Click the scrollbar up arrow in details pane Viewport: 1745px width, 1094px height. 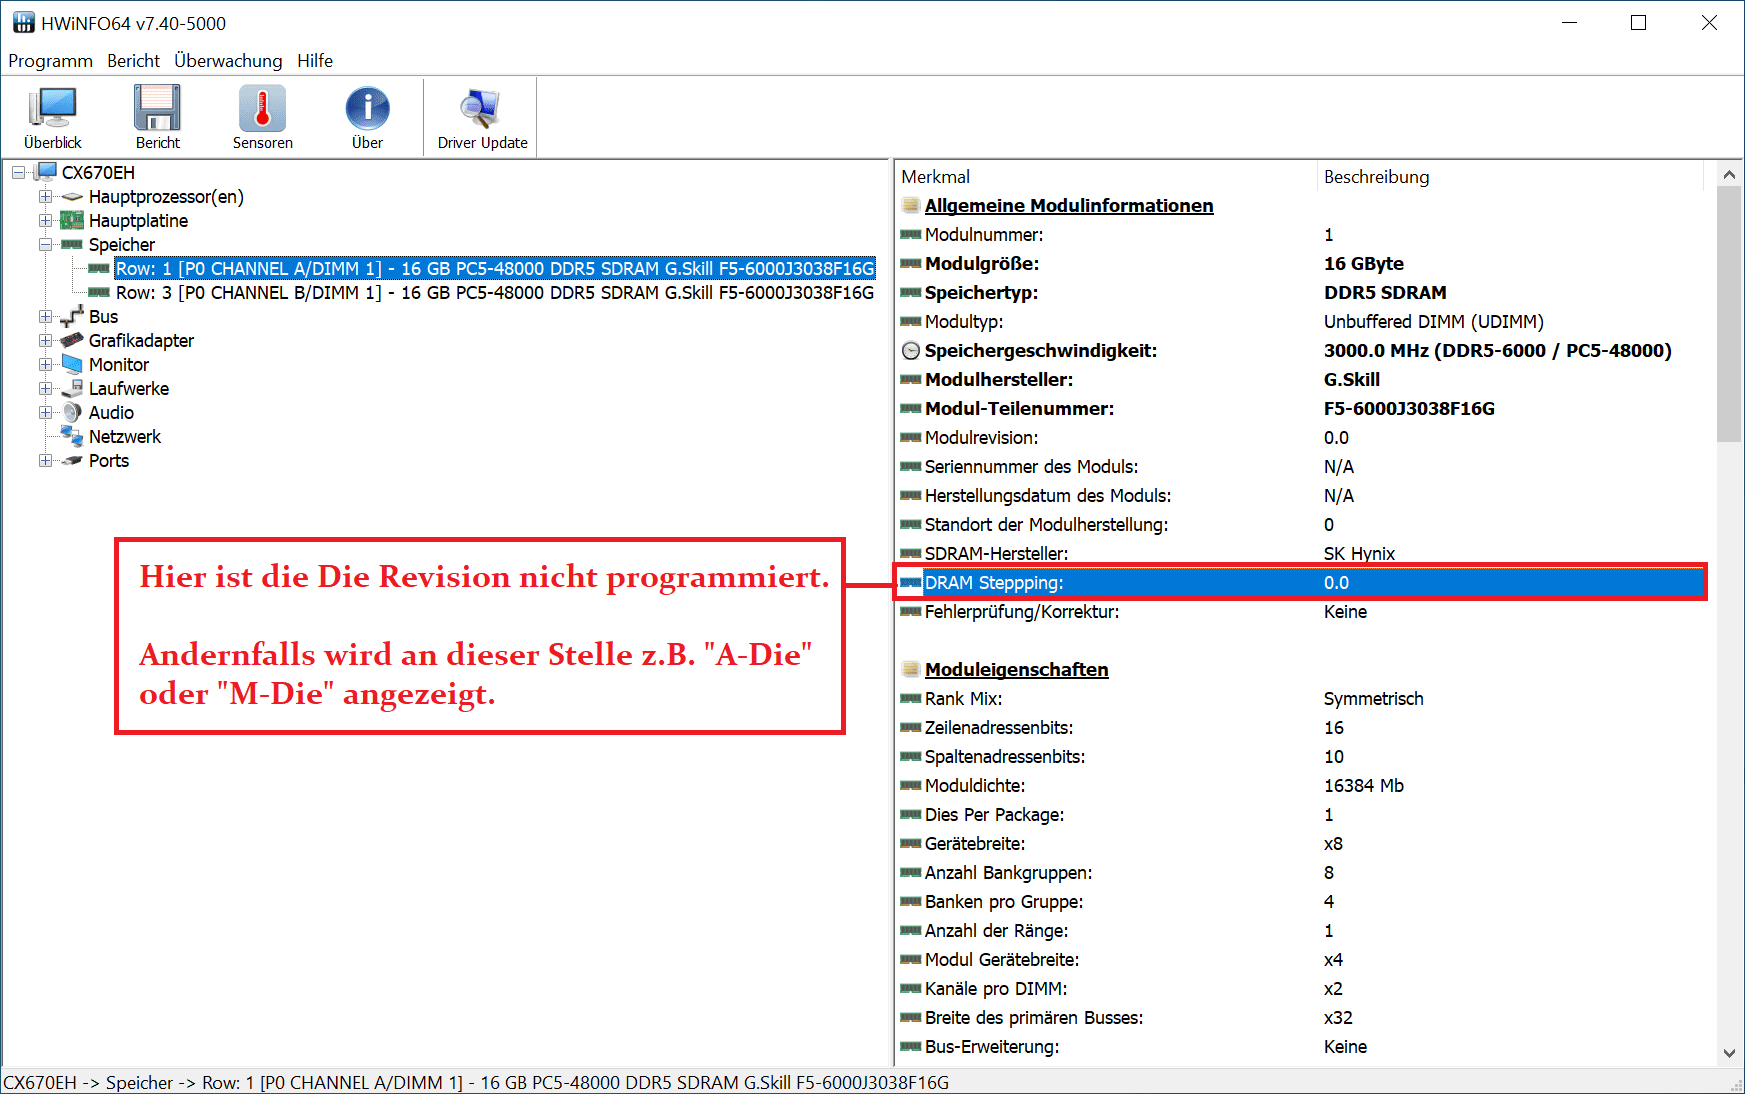(x=1729, y=174)
